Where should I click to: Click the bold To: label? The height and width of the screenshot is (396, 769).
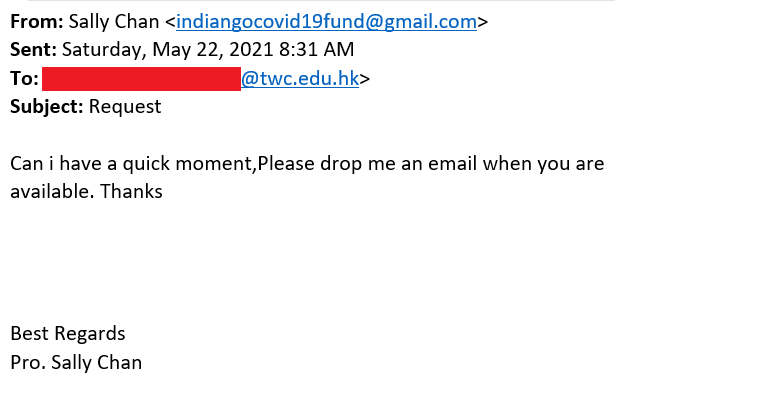tap(25, 79)
